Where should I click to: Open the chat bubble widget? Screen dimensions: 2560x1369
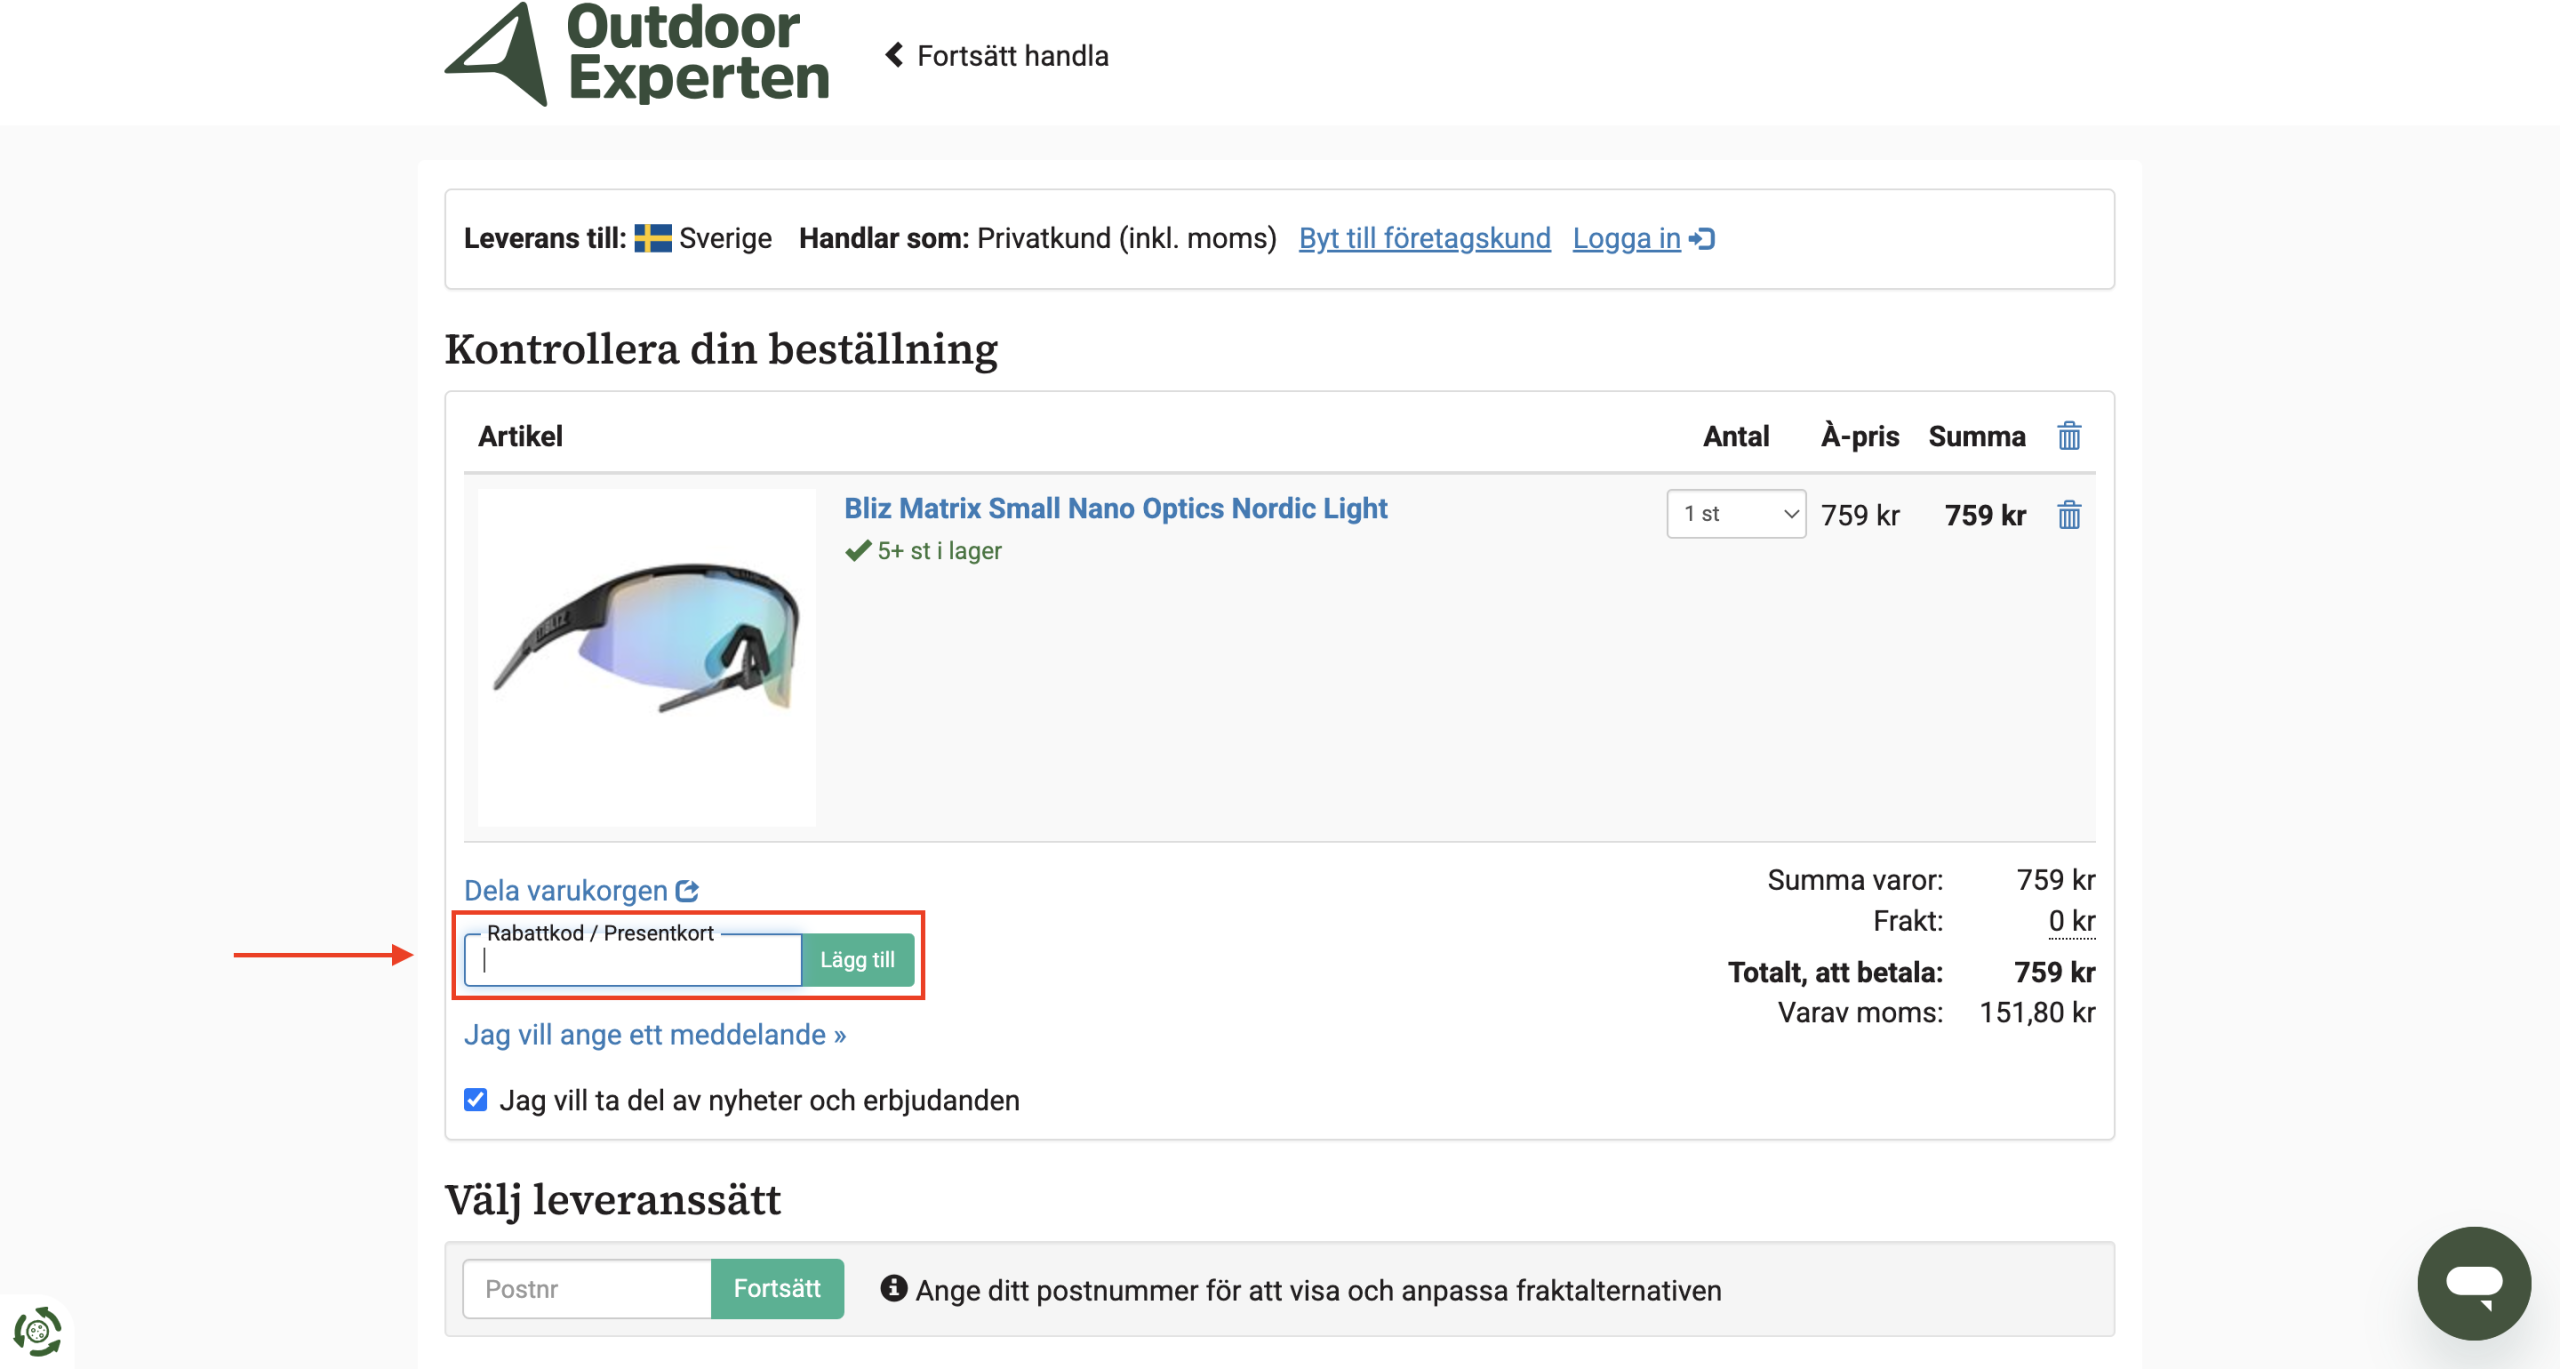click(2474, 1284)
